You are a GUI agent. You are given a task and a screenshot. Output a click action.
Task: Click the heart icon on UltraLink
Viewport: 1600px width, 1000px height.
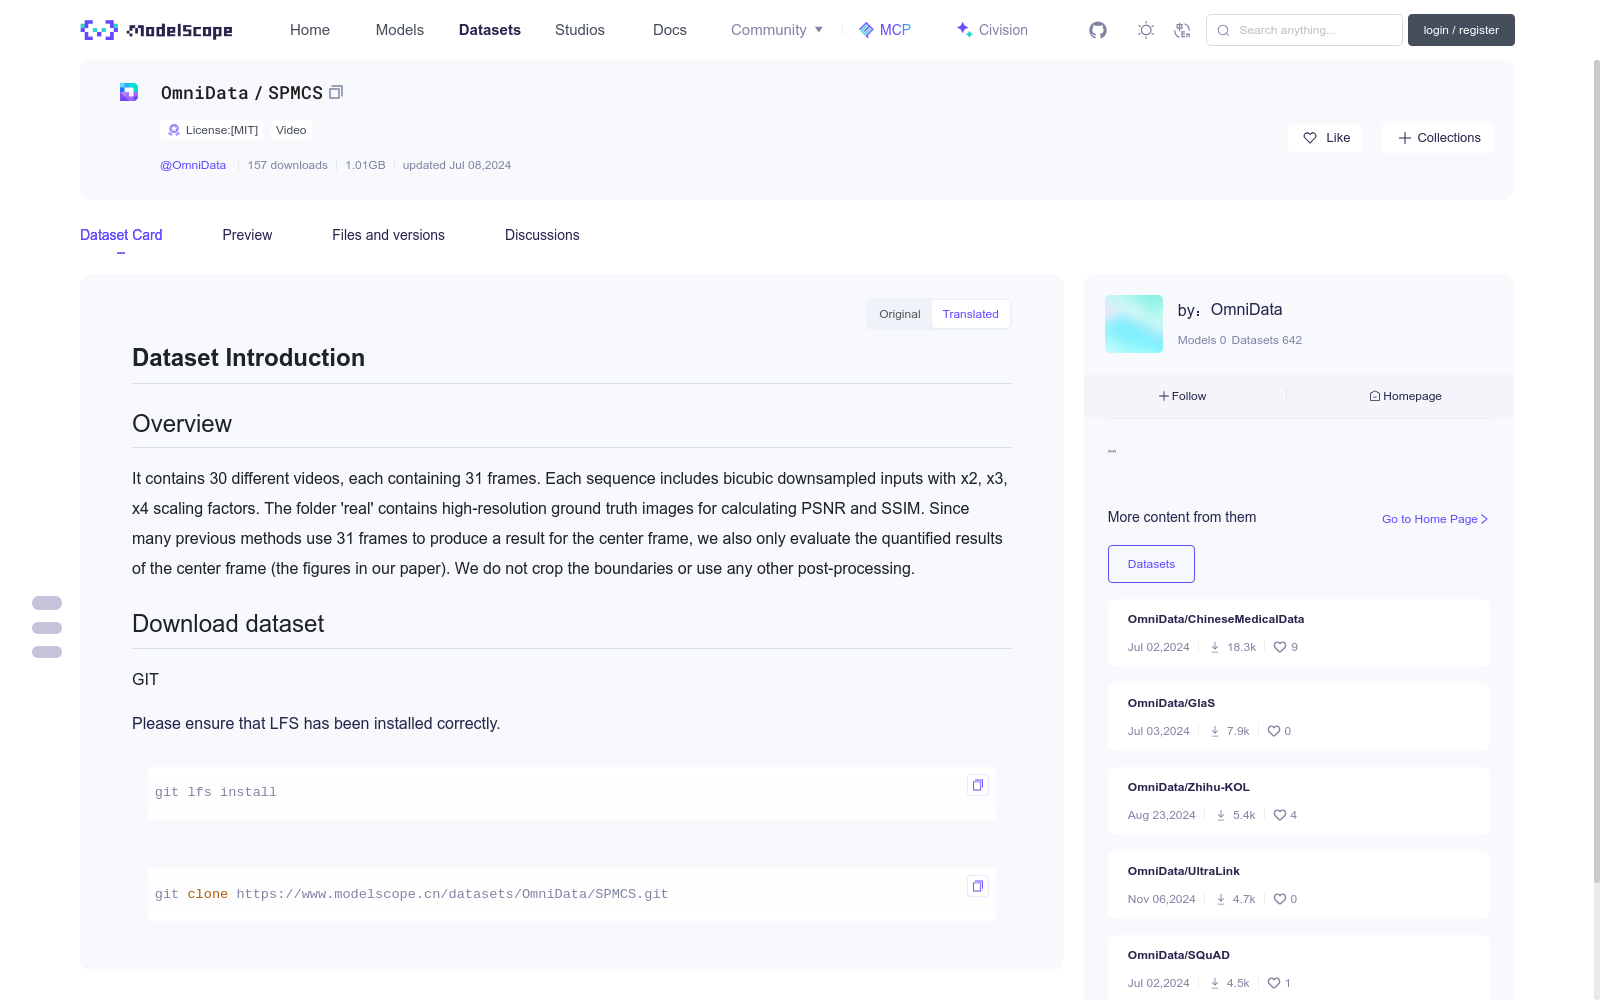click(x=1280, y=899)
